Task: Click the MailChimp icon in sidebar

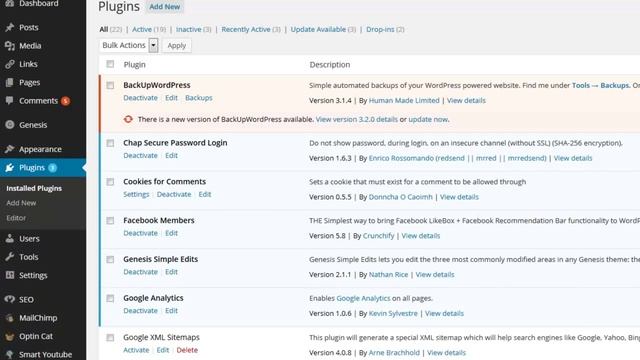Action: (10, 318)
